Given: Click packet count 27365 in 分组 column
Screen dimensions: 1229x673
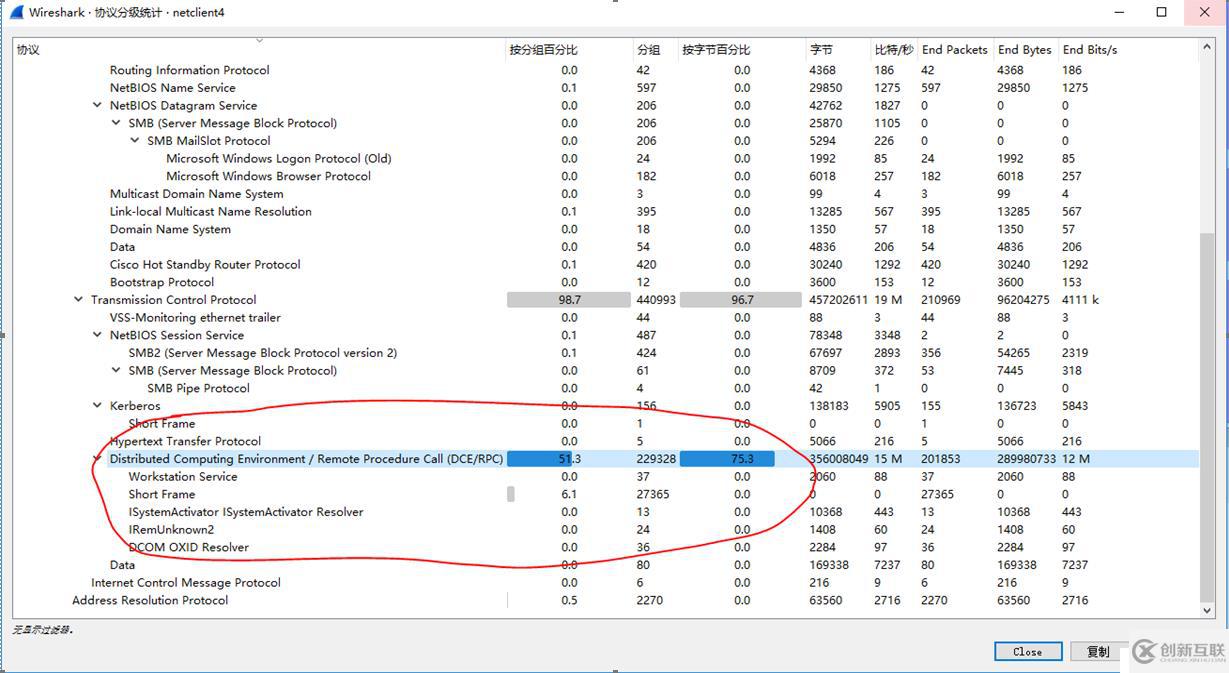Looking at the screenshot, I should point(653,494).
